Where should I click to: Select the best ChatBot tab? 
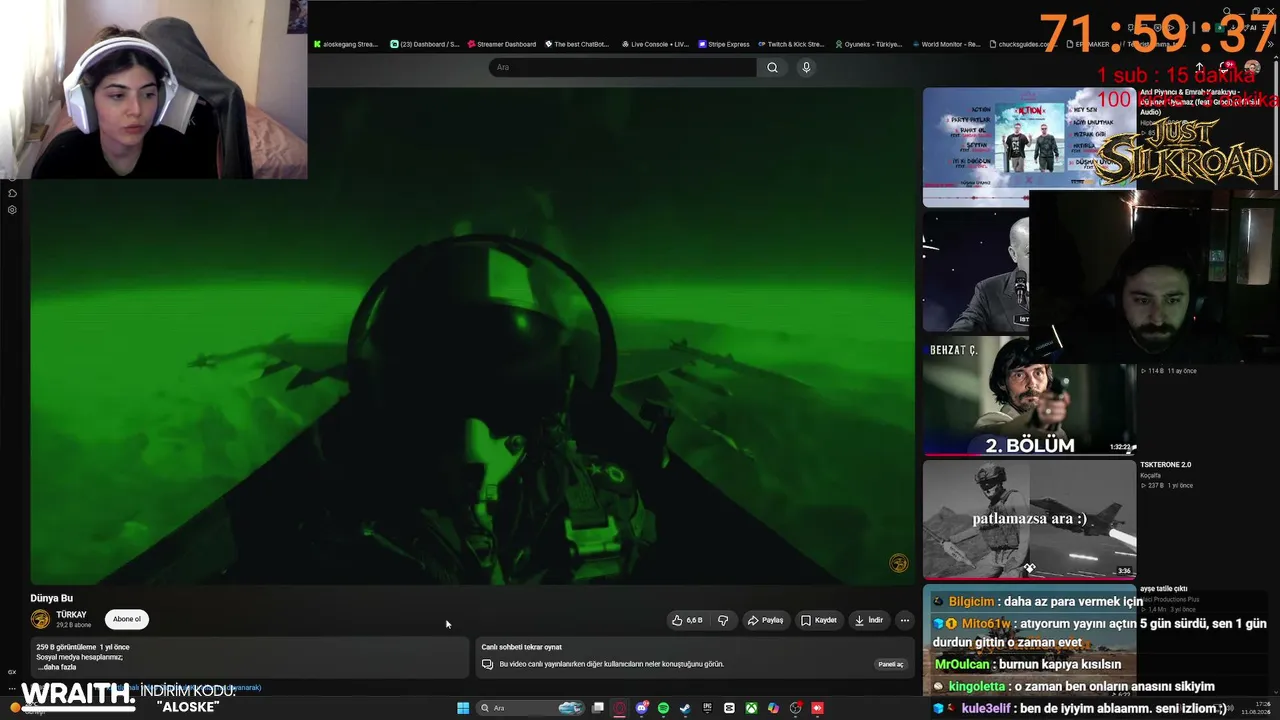click(577, 44)
